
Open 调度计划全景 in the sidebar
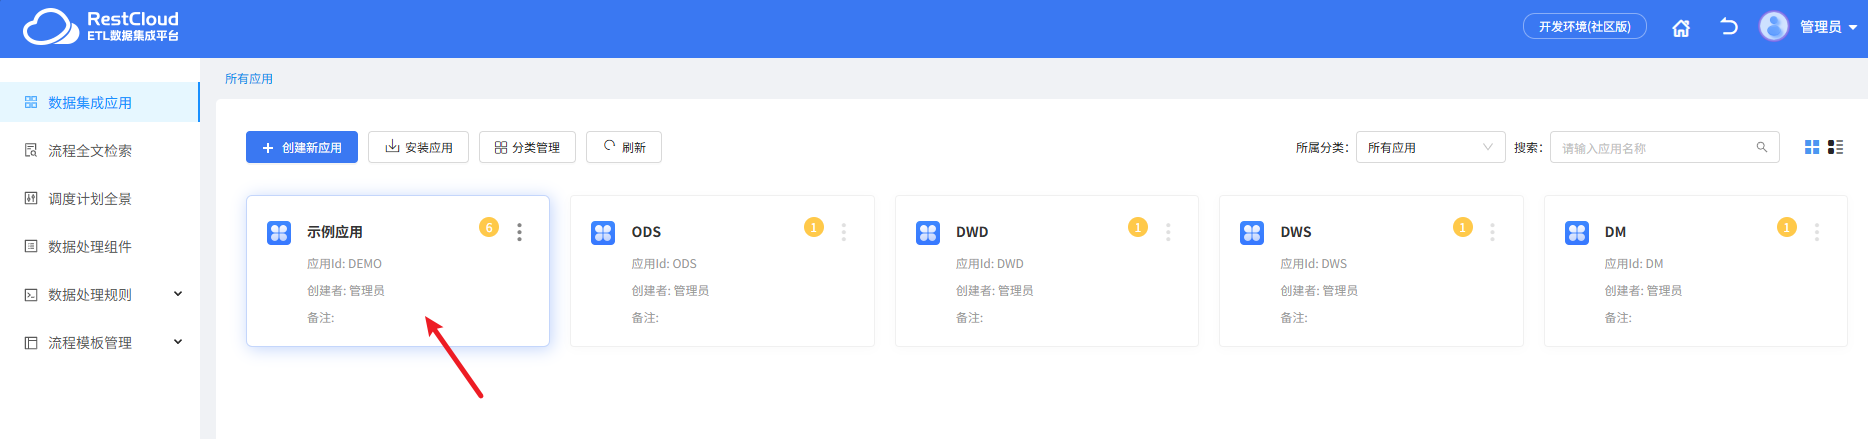tap(99, 198)
